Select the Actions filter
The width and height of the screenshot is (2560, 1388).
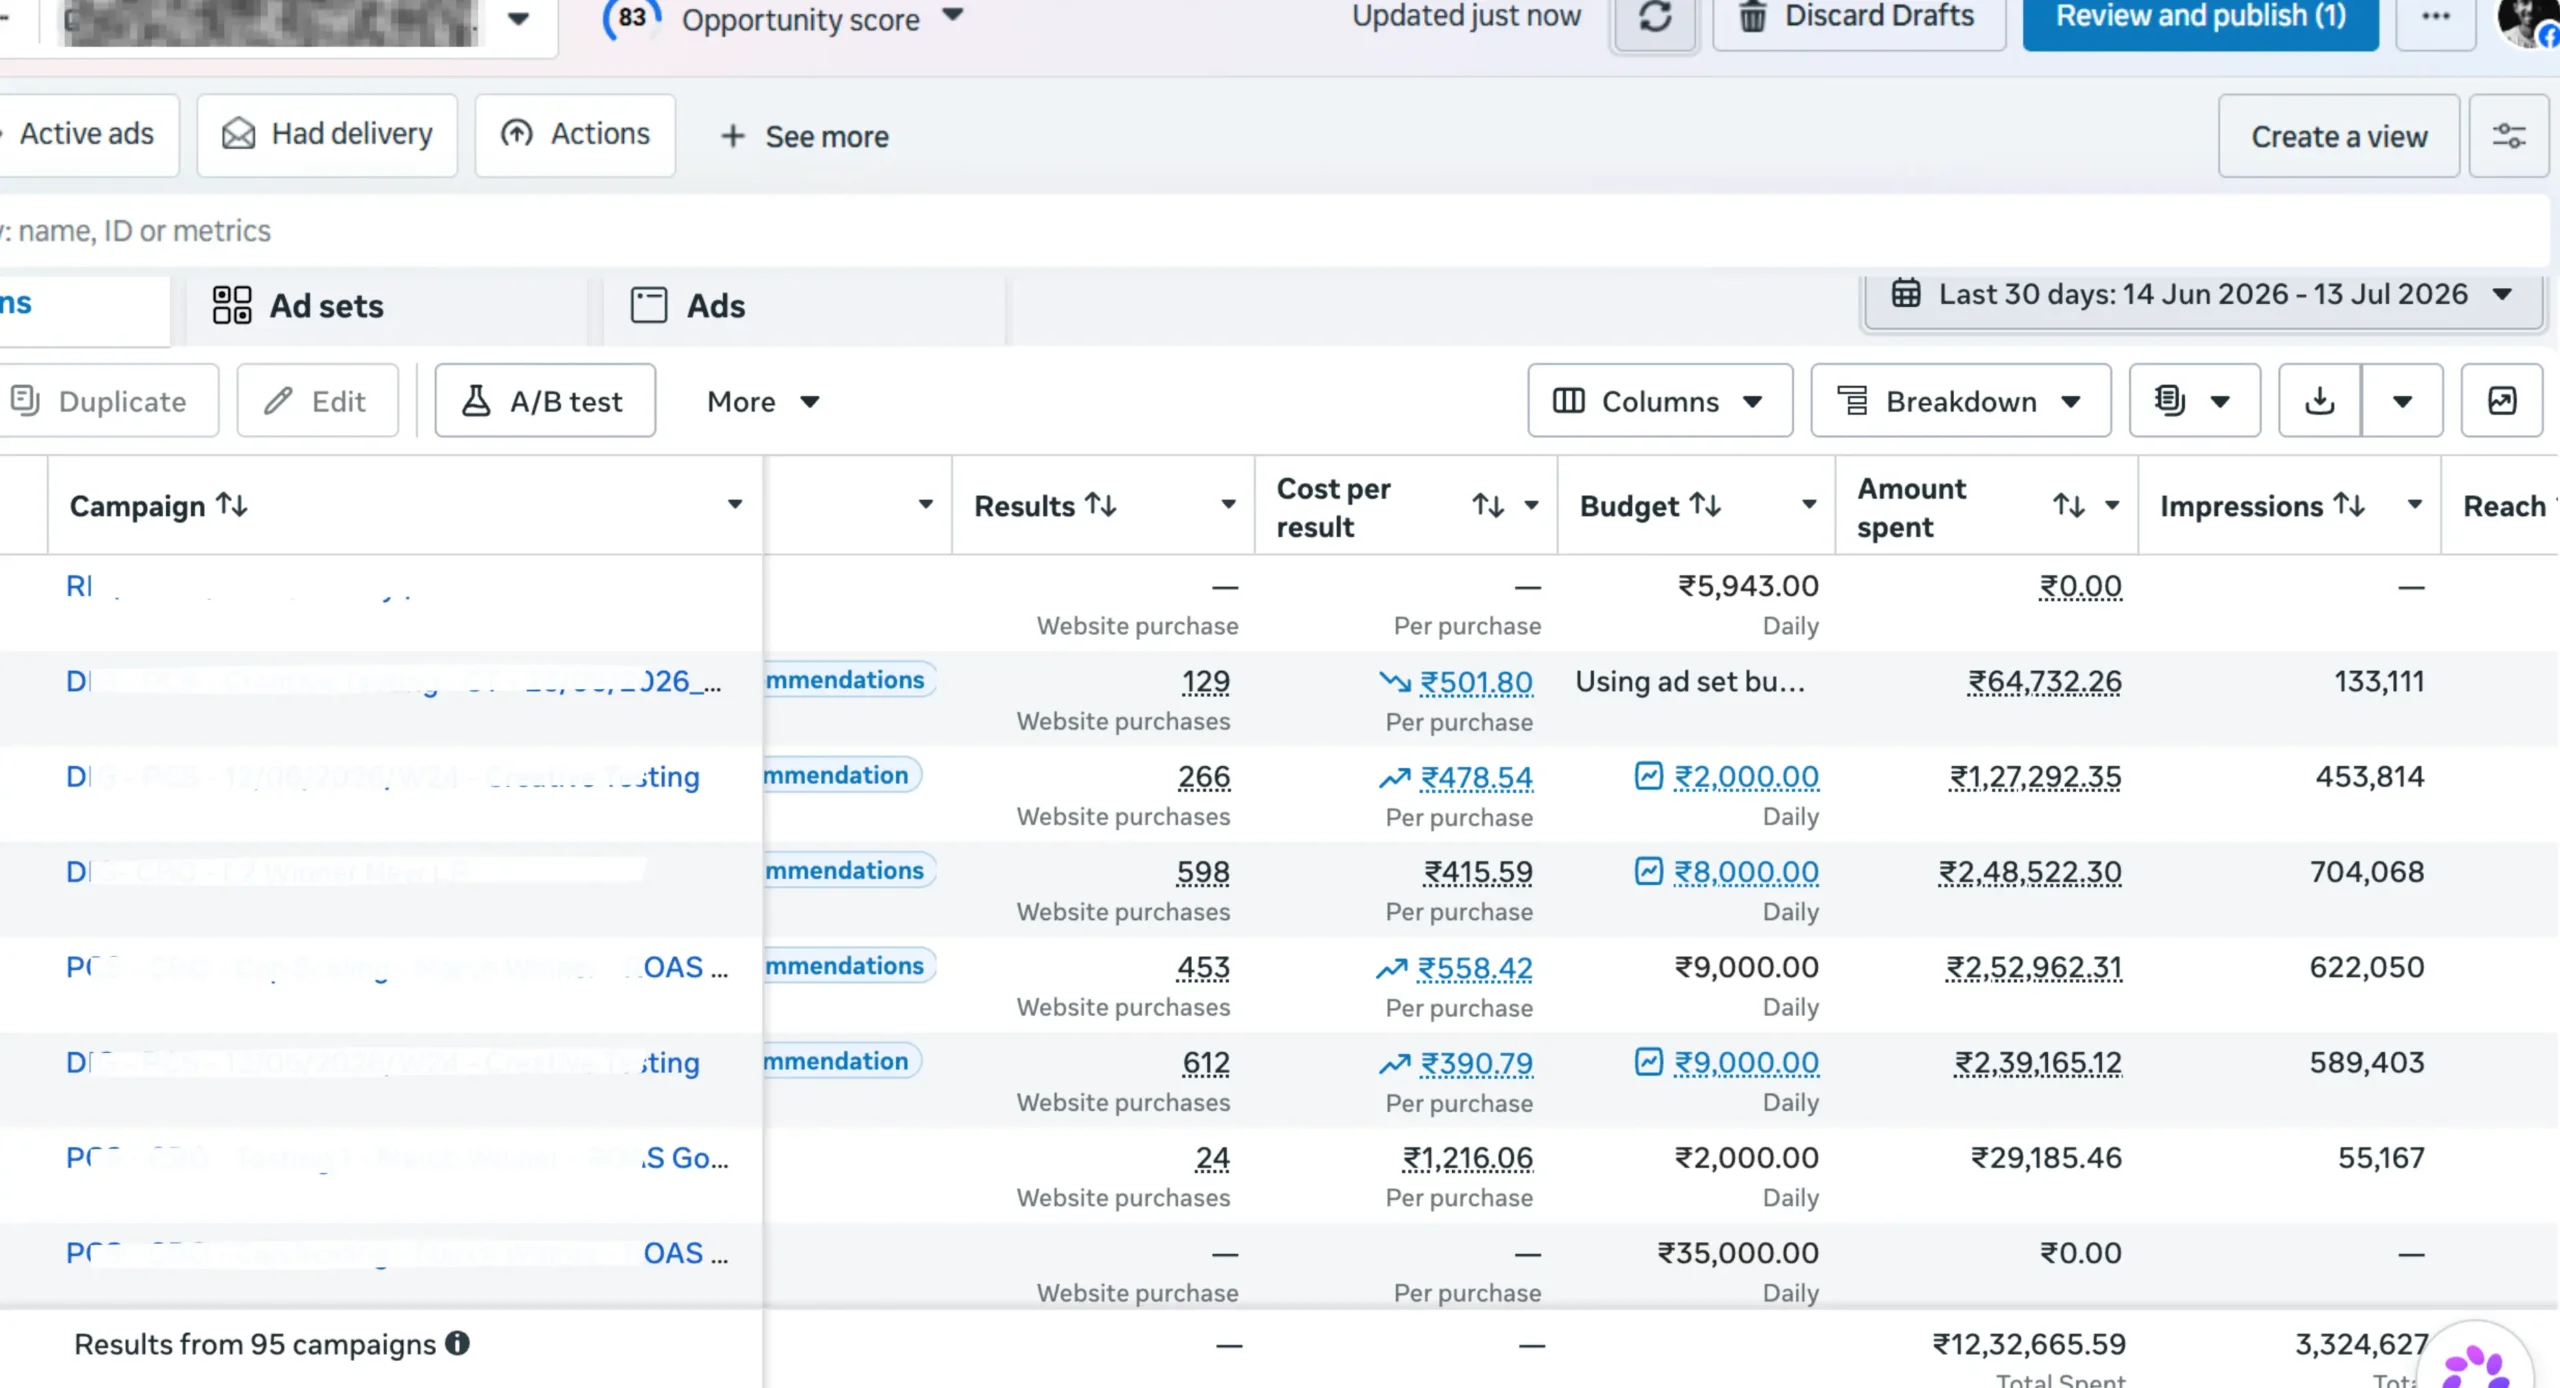pos(575,135)
